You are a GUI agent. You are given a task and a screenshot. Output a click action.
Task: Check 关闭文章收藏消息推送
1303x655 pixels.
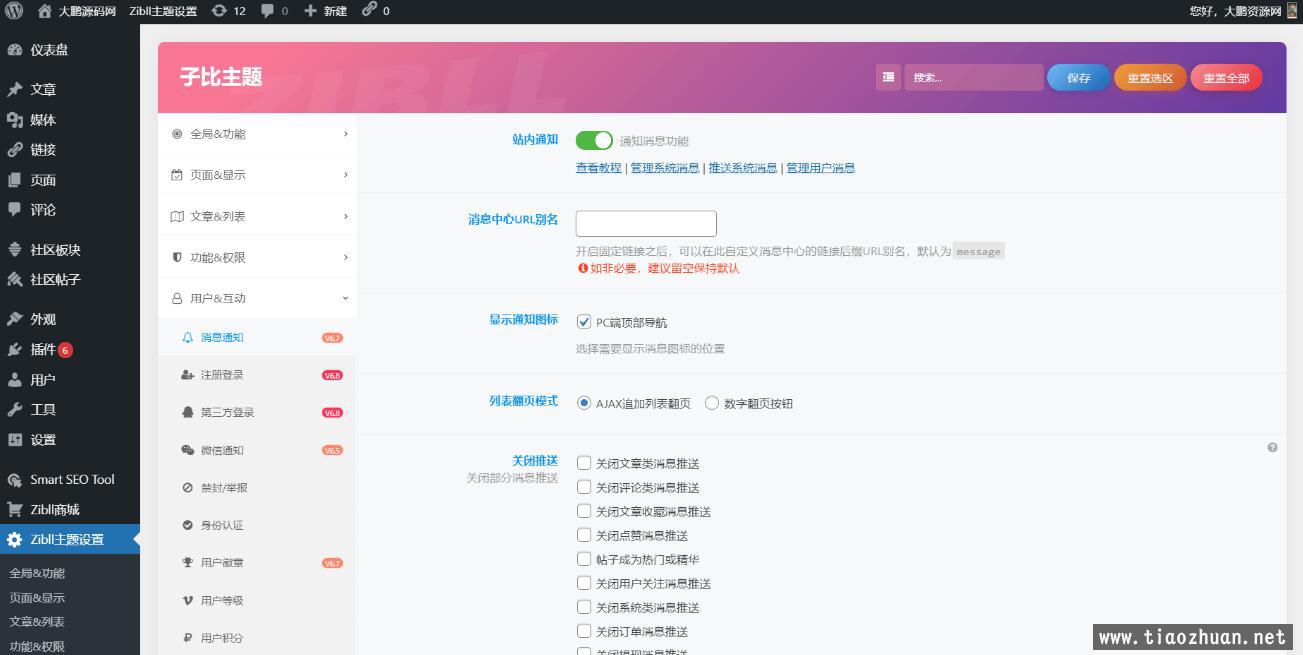pyautogui.click(x=584, y=511)
